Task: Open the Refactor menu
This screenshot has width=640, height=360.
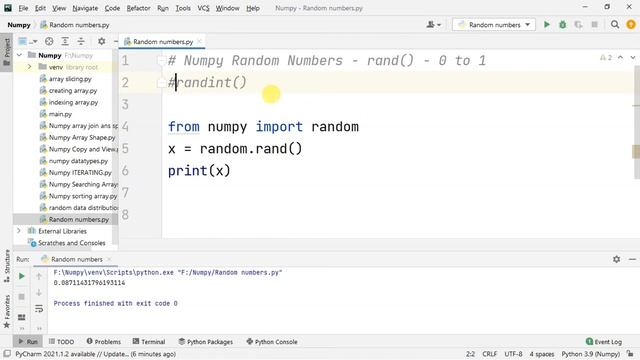Action: tap(138, 8)
